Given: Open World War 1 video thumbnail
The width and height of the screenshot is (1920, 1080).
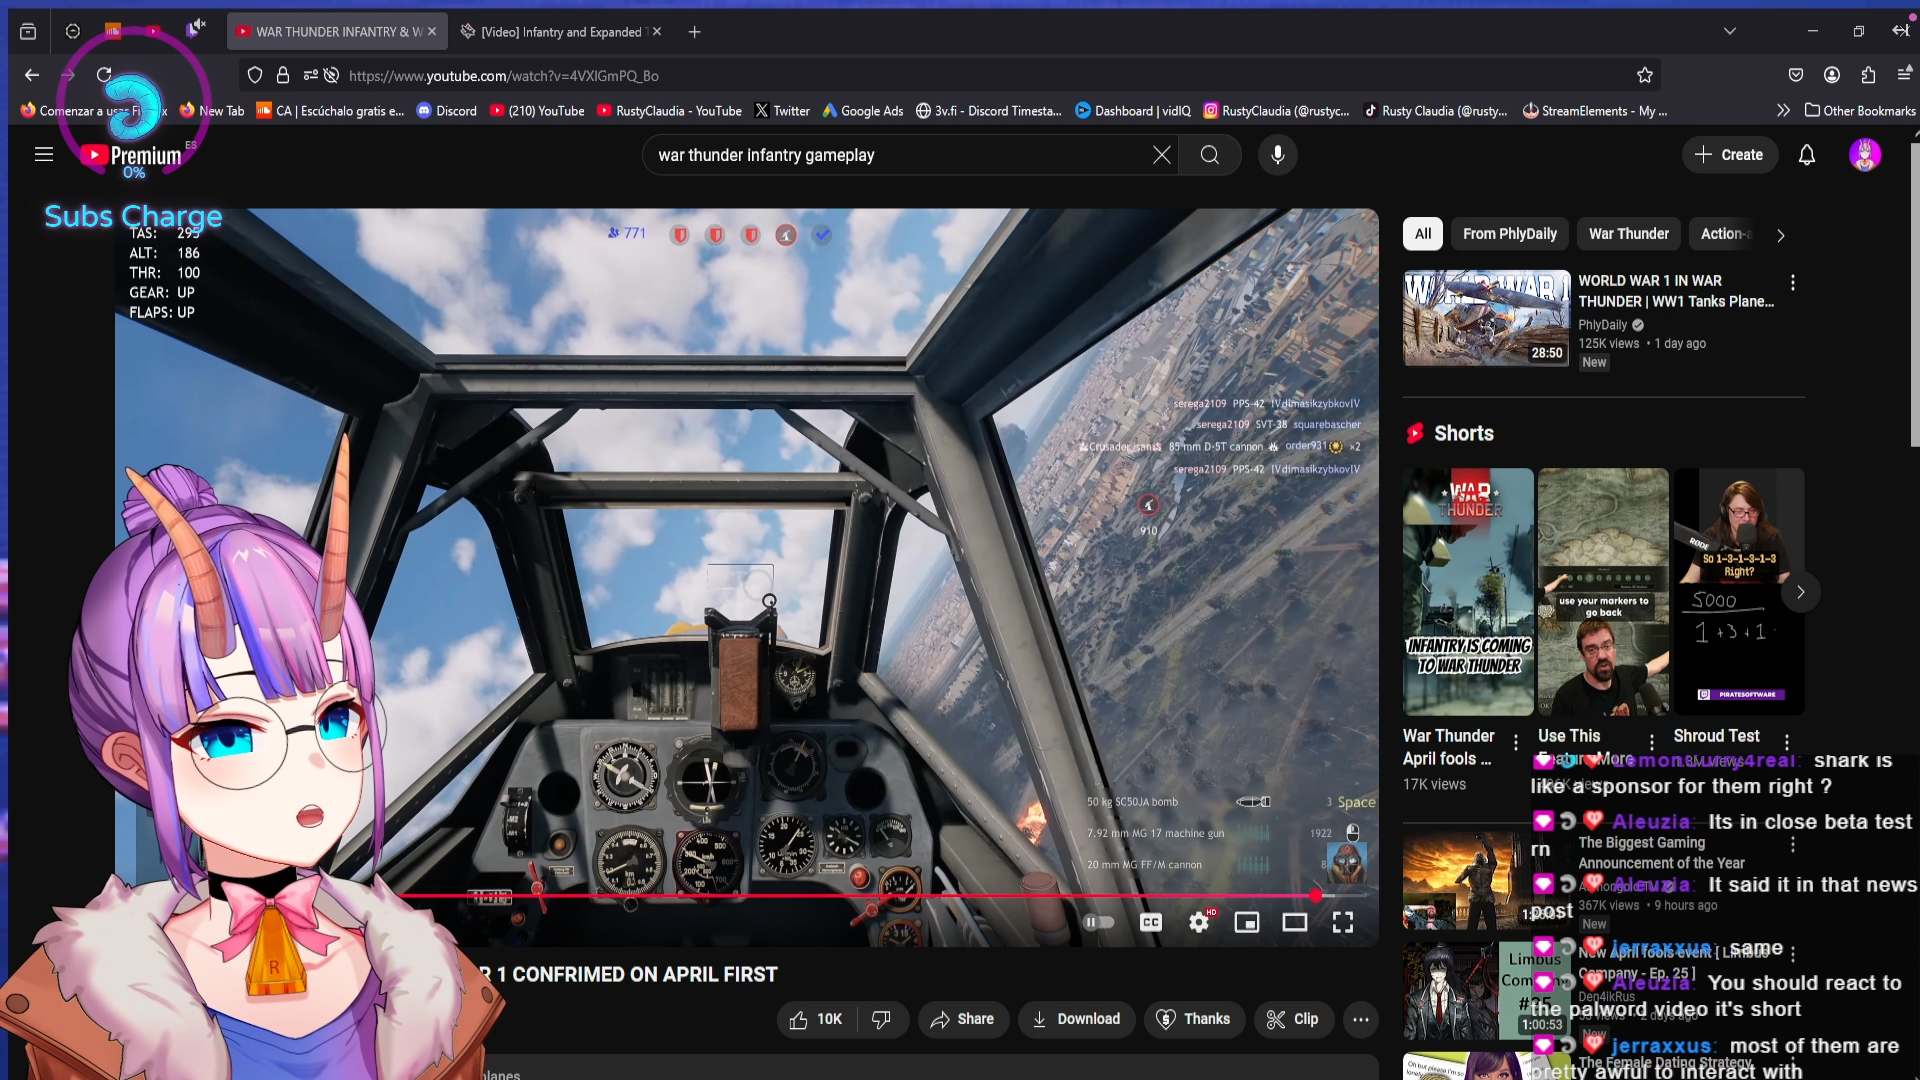Looking at the screenshot, I should (1485, 318).
